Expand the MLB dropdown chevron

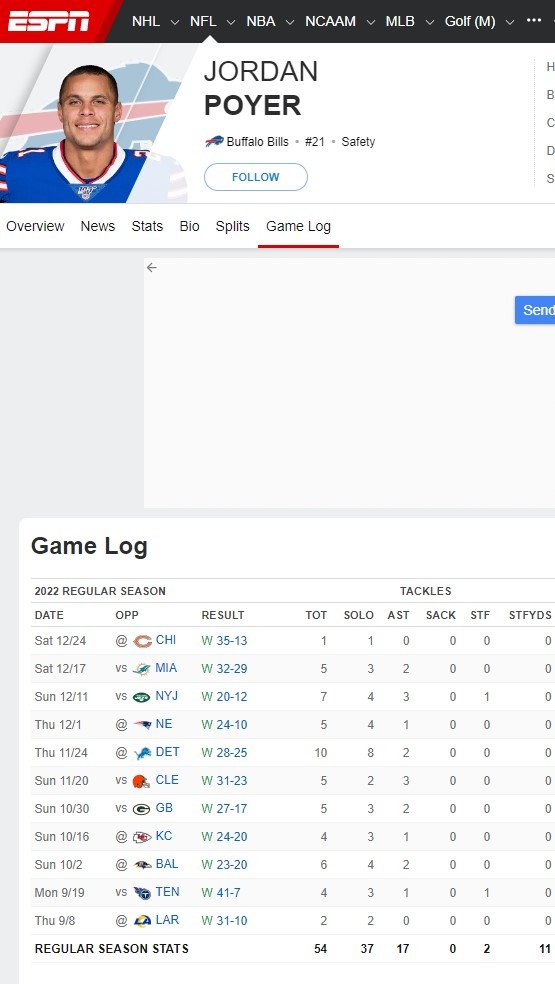[x=429, y=22]
